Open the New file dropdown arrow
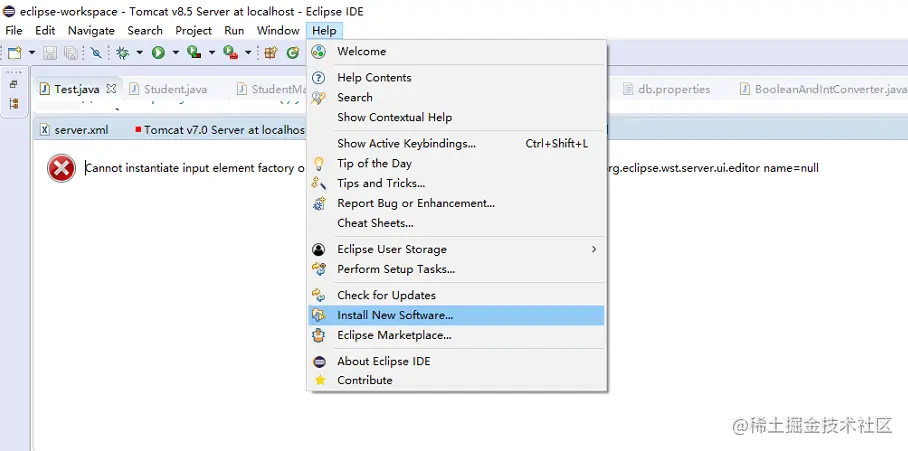908x451 pixels. [32, 53]
